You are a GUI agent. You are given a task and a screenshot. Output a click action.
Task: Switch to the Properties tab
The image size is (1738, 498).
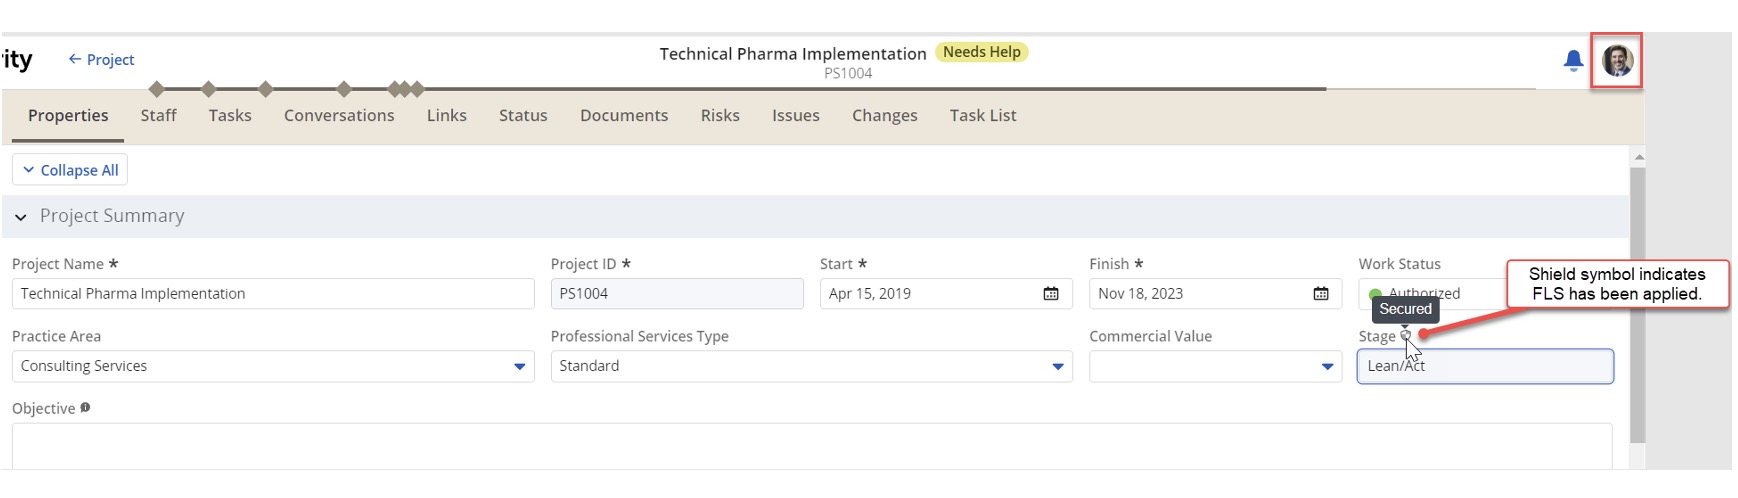[x=68, y=116]
